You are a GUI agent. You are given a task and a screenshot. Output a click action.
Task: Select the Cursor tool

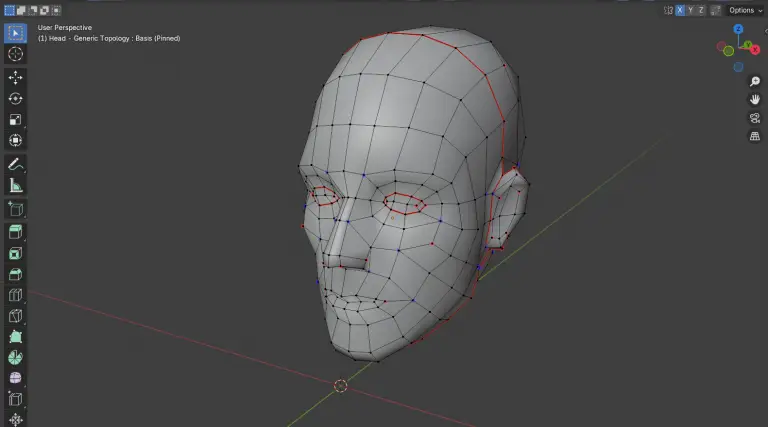click(x=16, y=54)
